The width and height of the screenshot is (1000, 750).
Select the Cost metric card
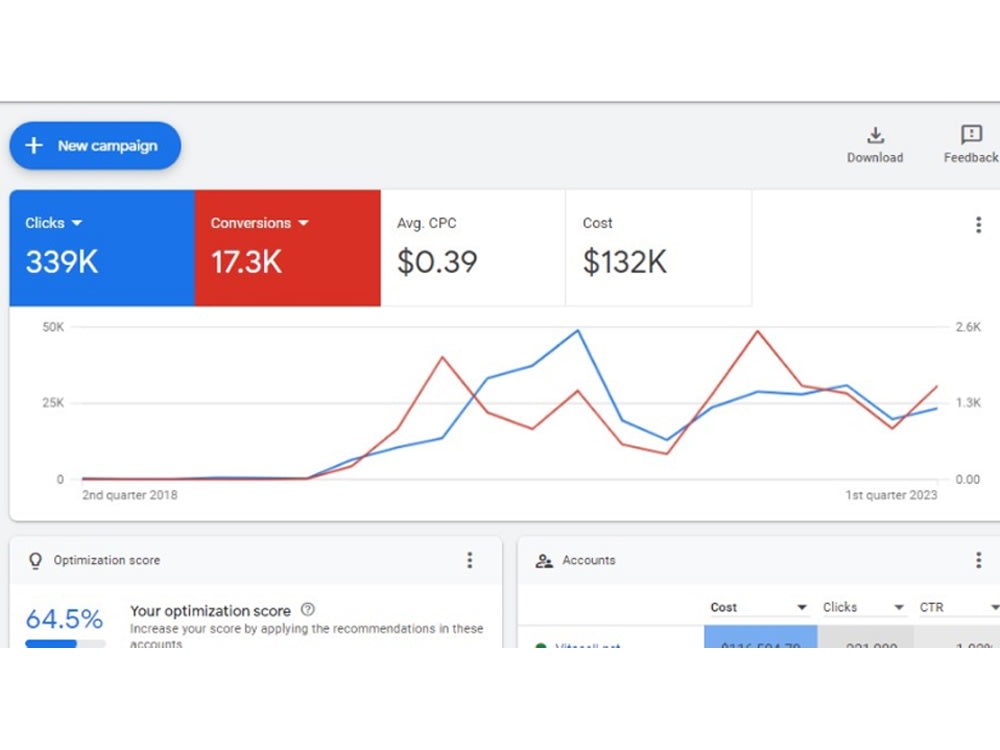(658, 248)
